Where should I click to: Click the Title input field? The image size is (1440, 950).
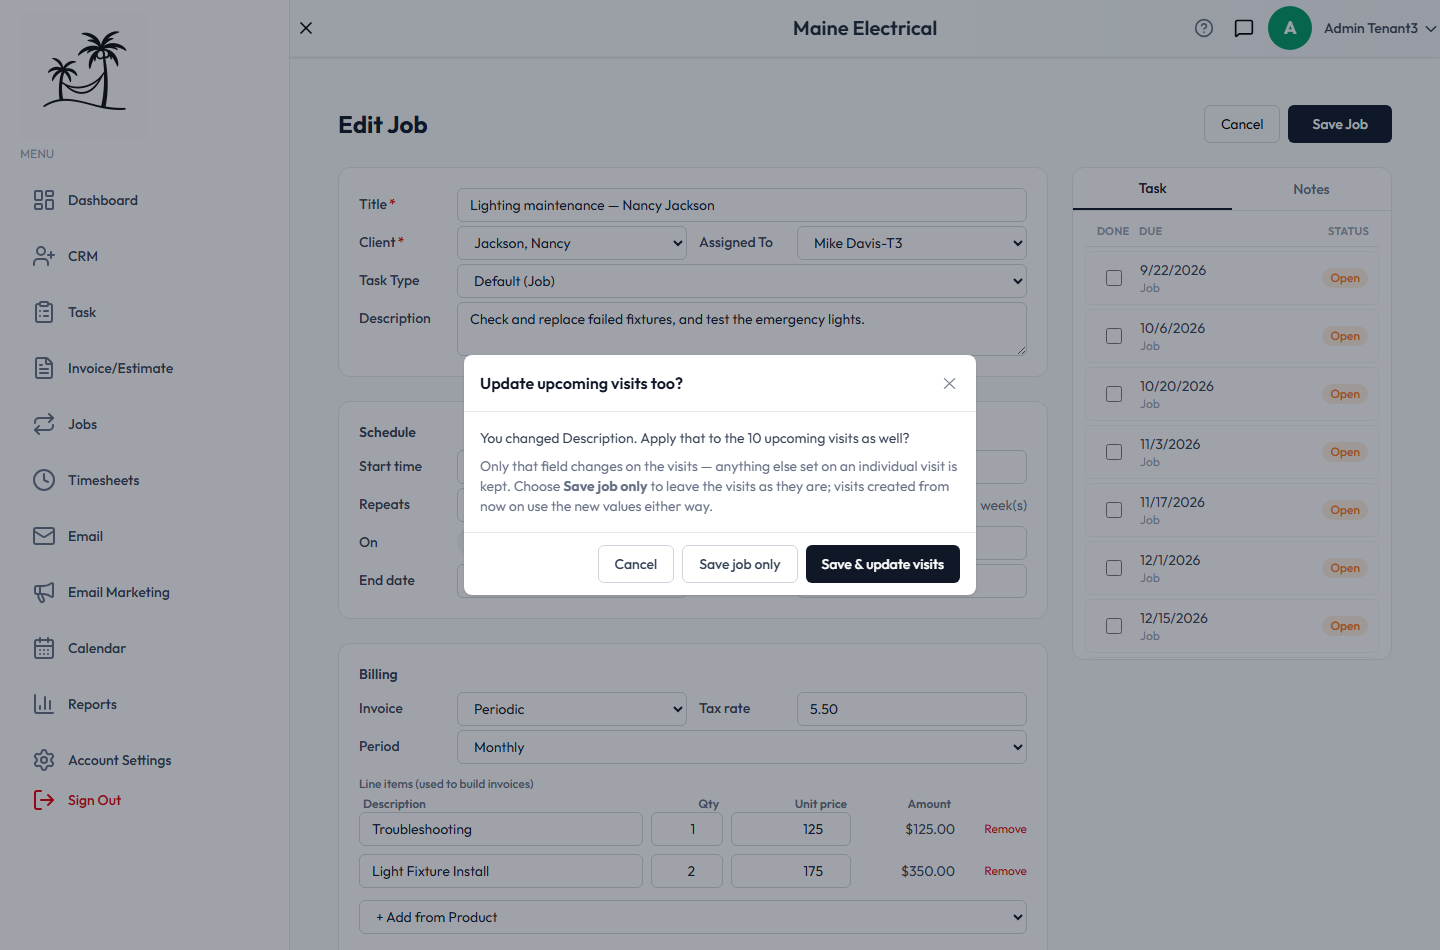coord(742,205)
